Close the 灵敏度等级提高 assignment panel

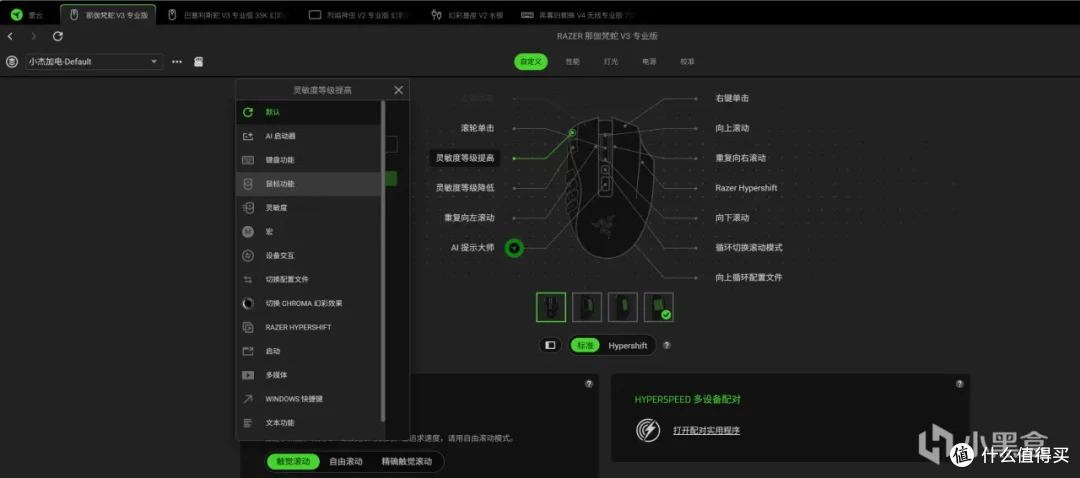[398, 90]
